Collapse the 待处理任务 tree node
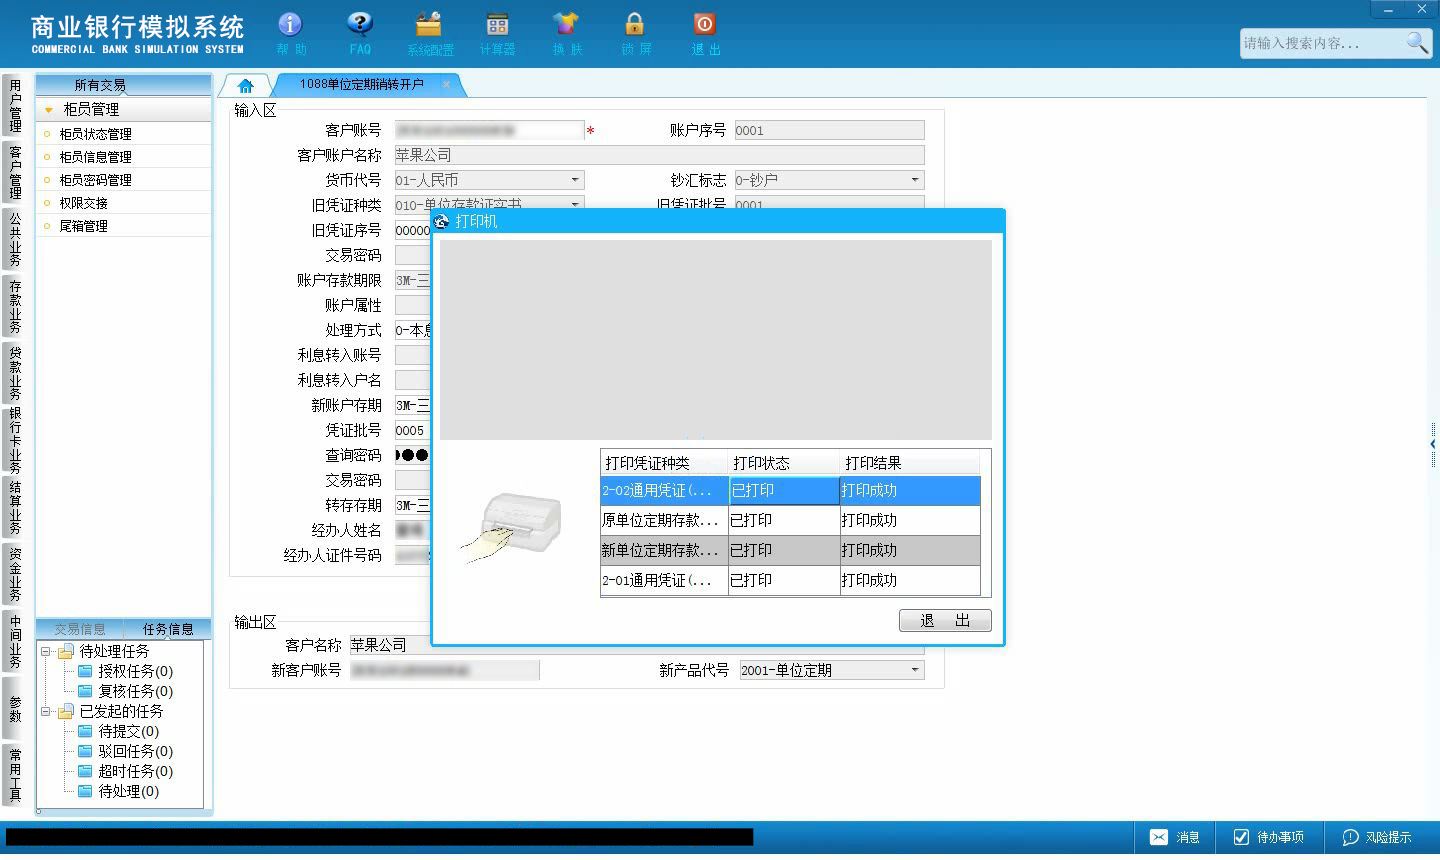This screenshot has height=860, width=1440. (46, 651)
